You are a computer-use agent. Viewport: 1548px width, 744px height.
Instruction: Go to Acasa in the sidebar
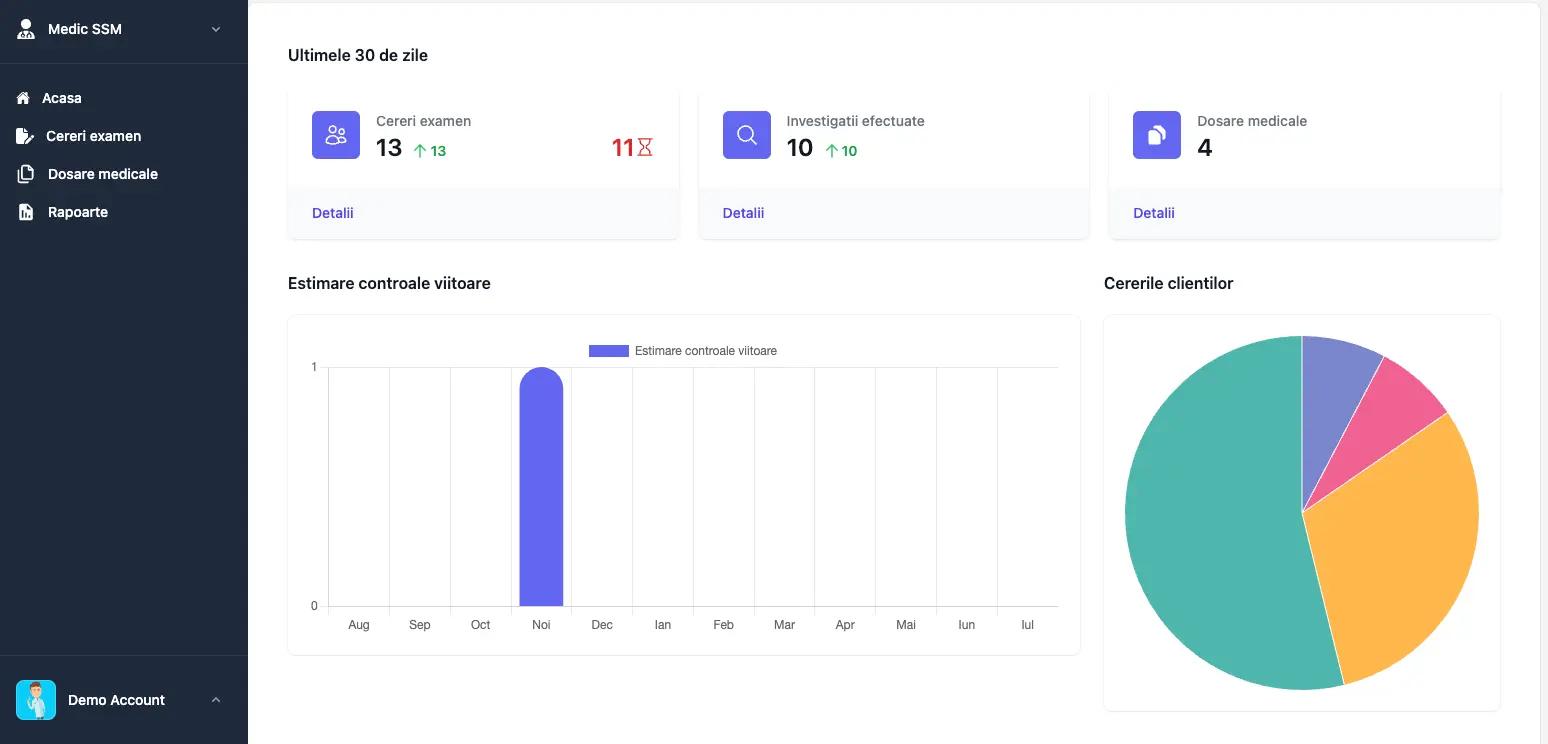62,98
